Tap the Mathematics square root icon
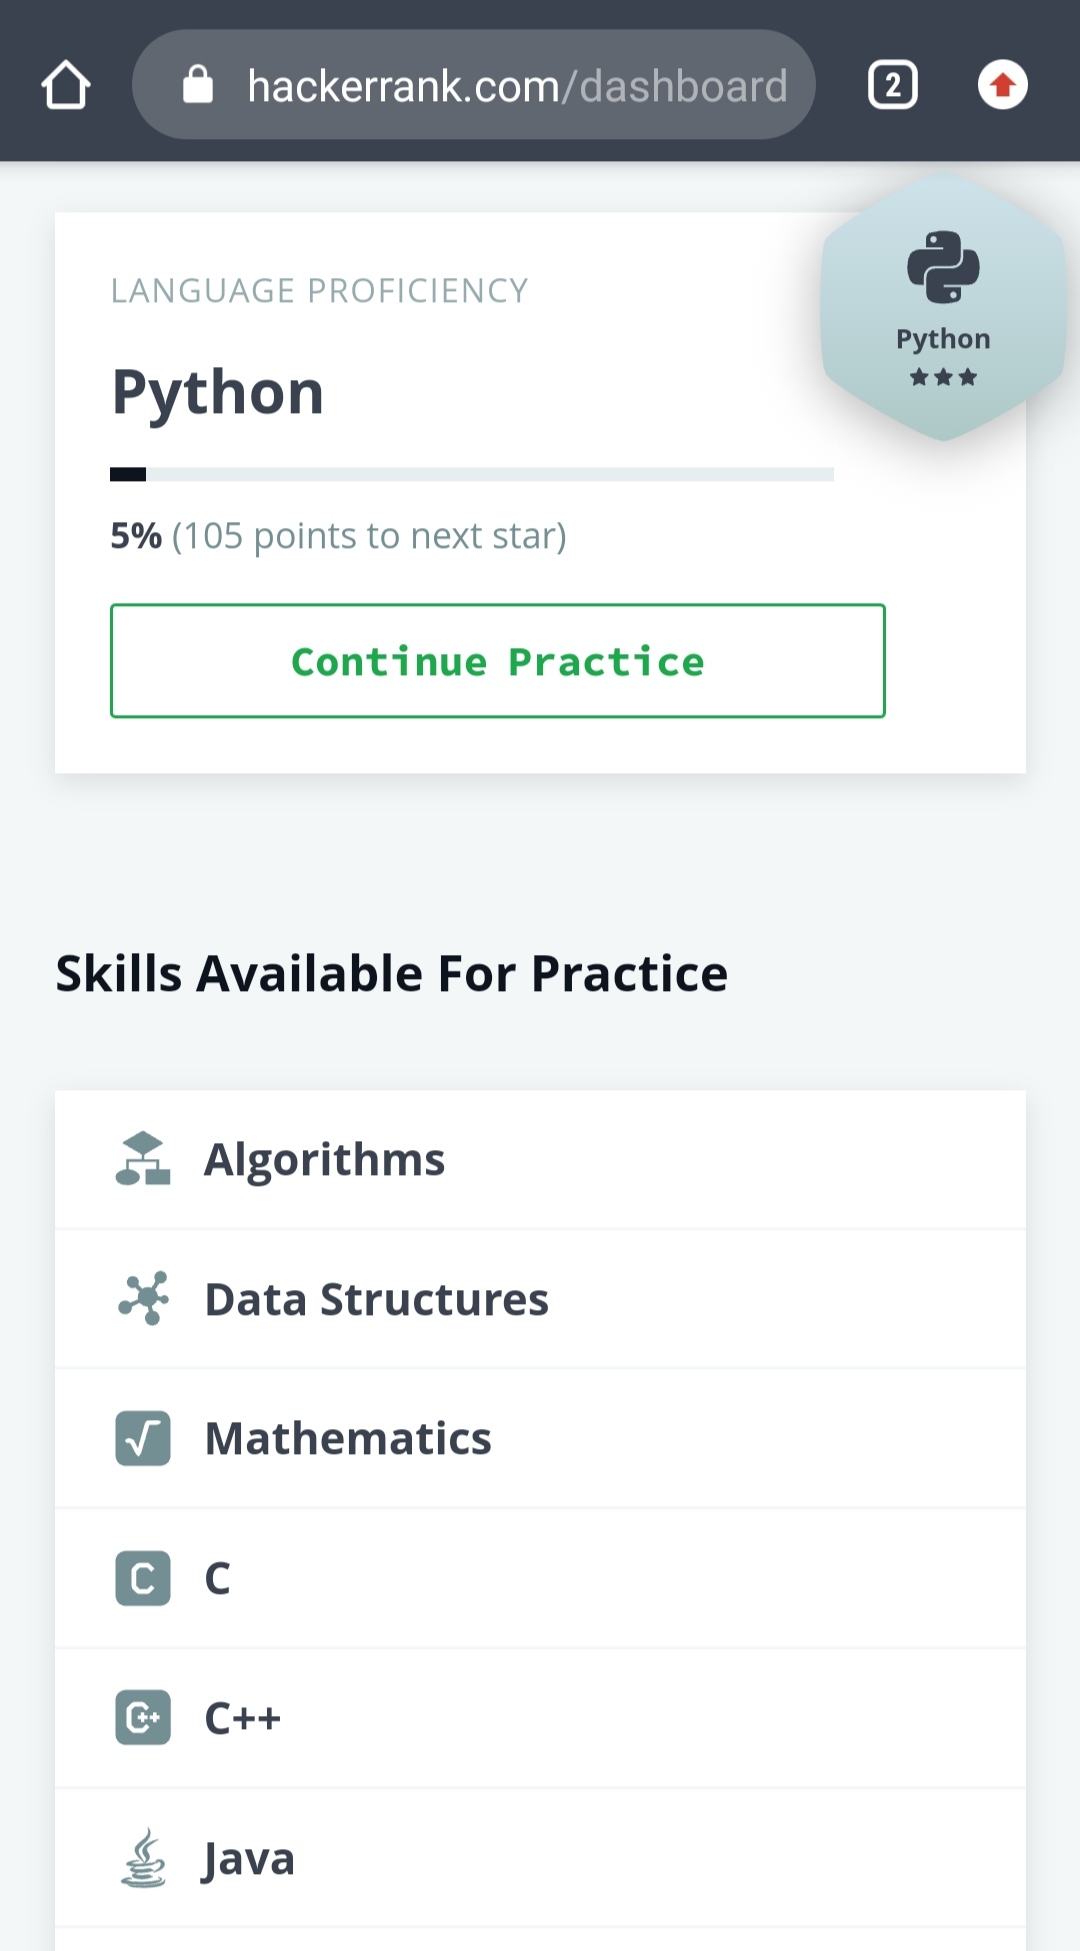 click(x=143, y=1438)
